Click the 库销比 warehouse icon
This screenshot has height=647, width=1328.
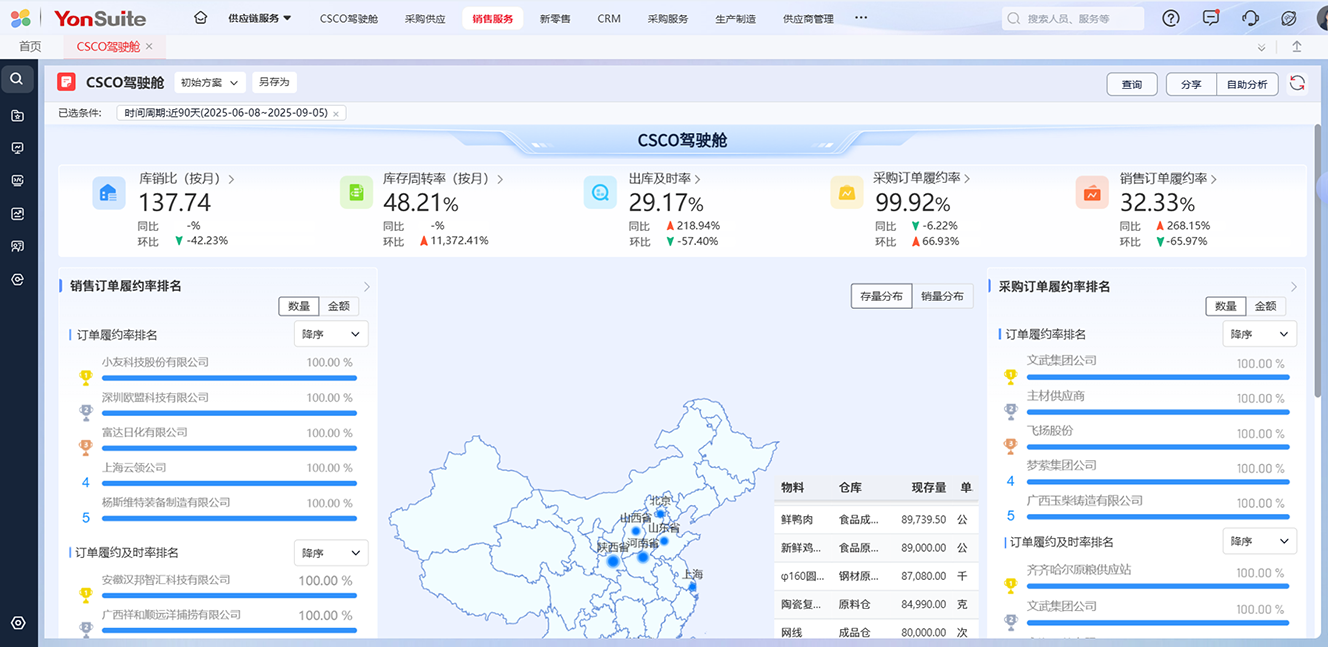[108, 193]
